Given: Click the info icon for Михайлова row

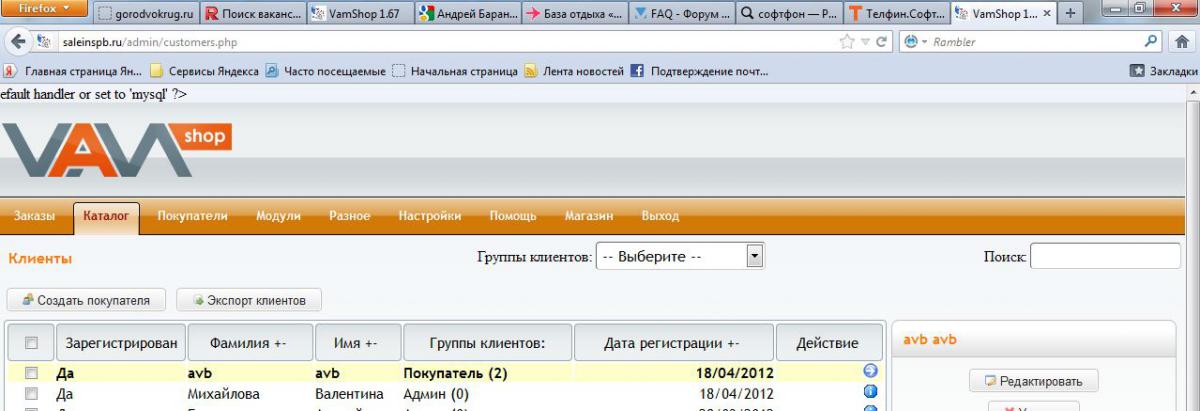Looking at the screenshot, I should click(x=869, y=393).
